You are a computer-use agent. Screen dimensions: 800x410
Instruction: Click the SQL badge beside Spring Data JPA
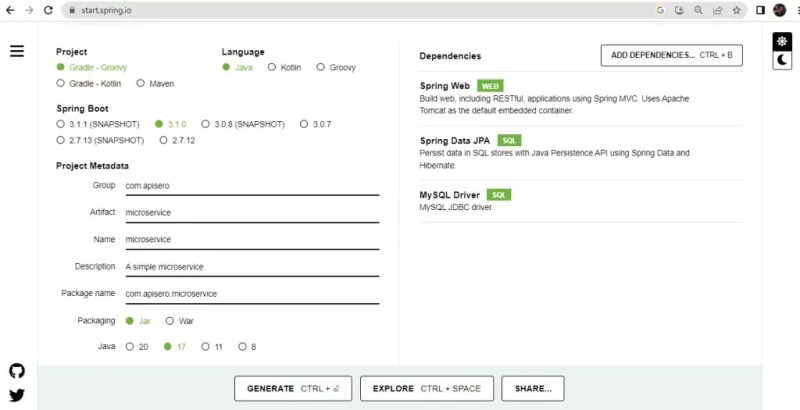point(509,140)
